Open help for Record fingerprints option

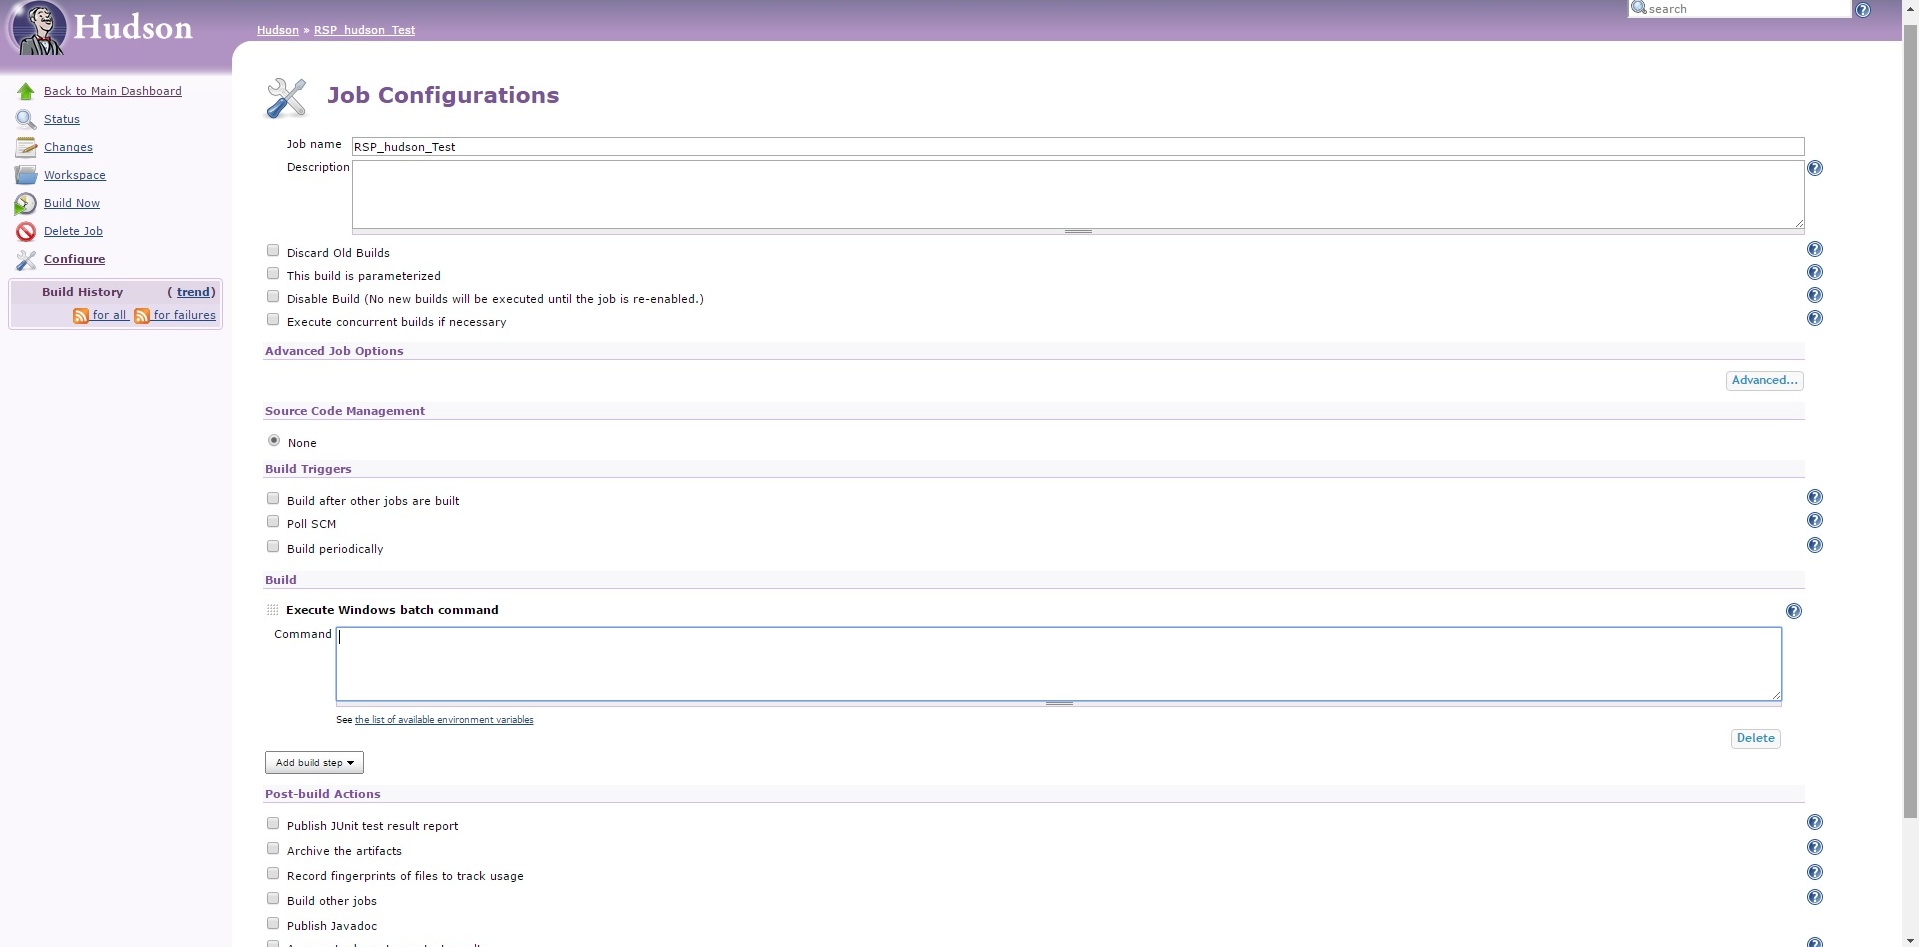tap(1815, 872)
